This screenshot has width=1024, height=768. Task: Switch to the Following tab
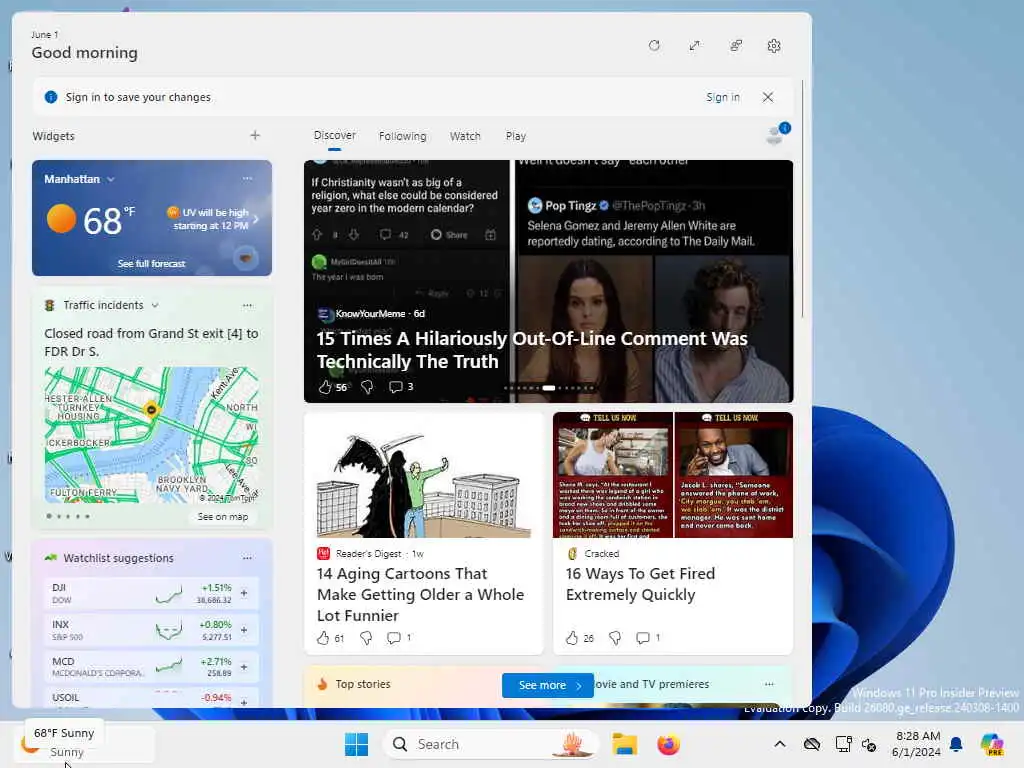click(402, 136)
